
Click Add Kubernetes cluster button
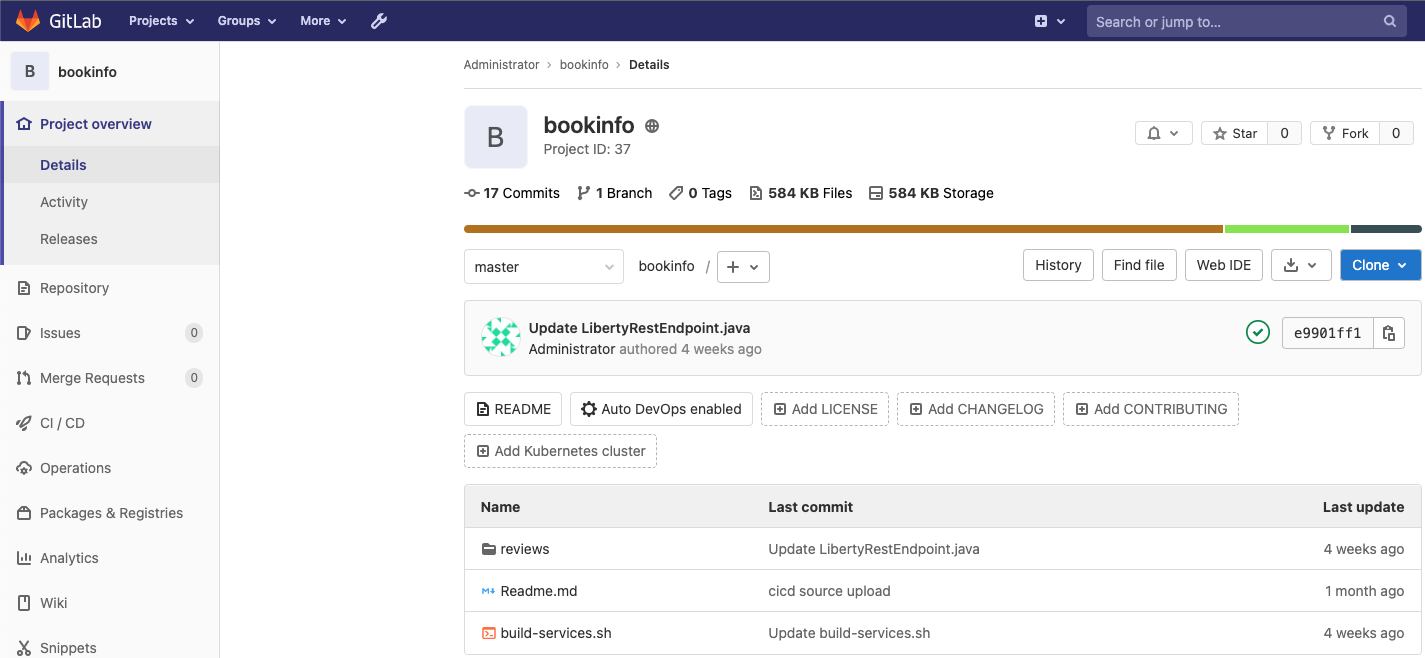click(560, 451)
